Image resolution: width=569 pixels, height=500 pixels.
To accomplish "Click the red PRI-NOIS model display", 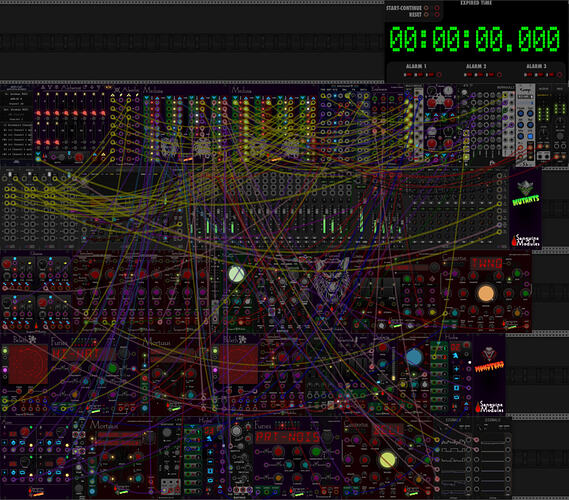I will (x=287, y=437).
